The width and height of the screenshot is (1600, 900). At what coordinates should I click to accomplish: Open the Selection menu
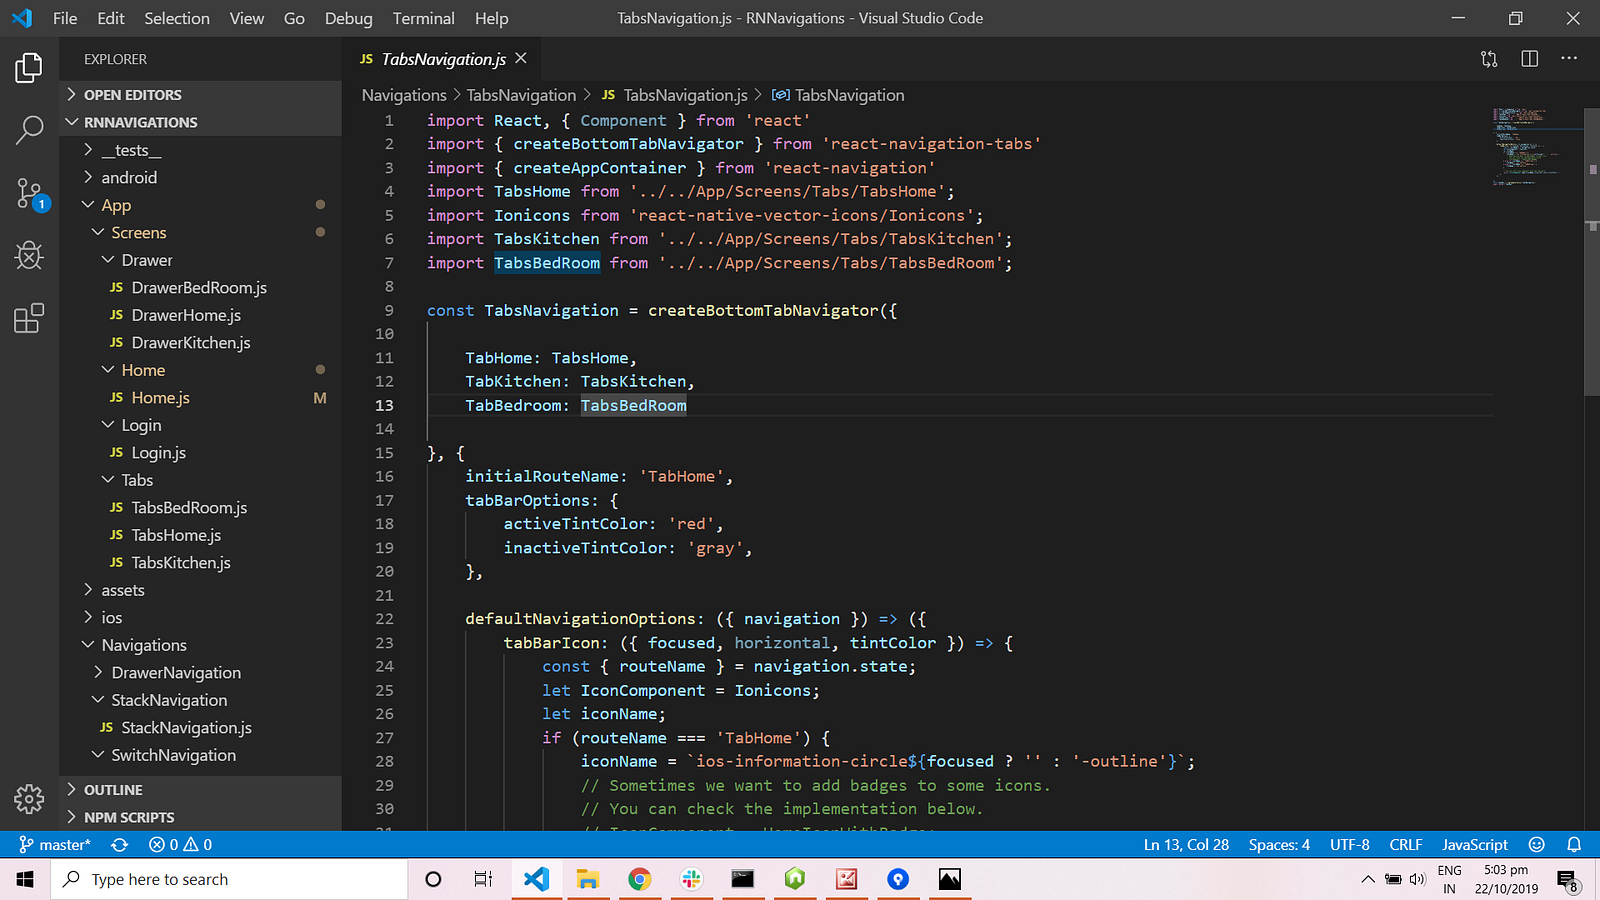pos(177,18)
